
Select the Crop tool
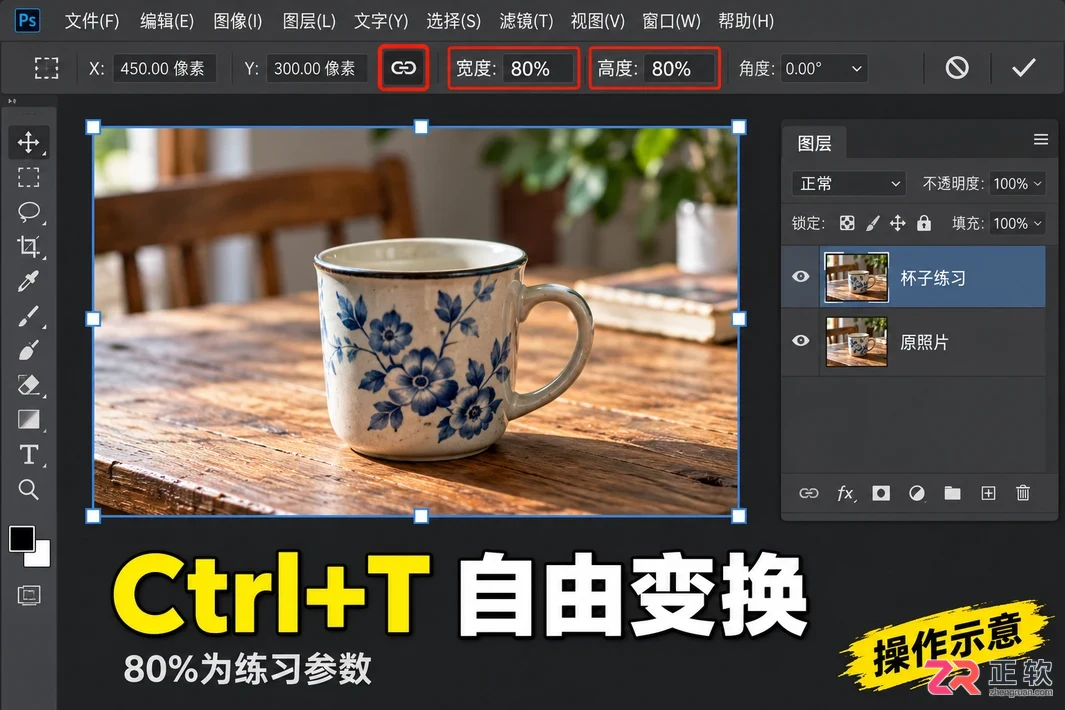coord(28,247)
